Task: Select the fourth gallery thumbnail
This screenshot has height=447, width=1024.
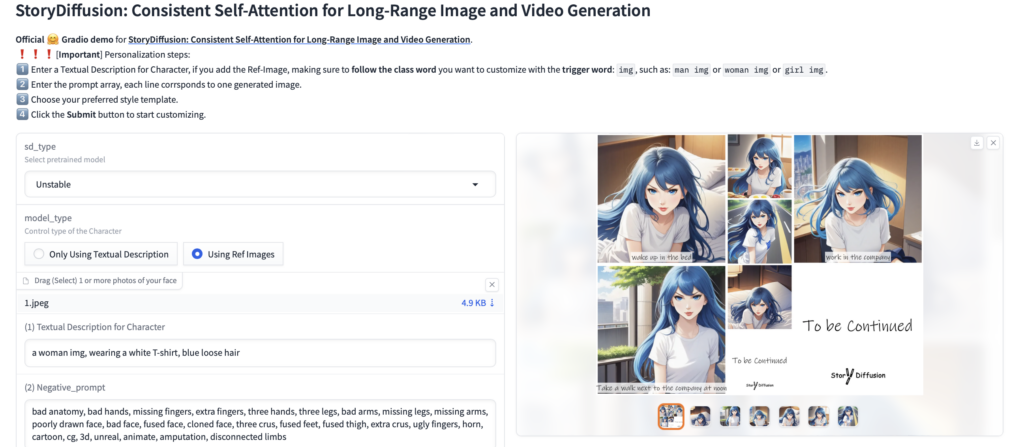Action: (760, 416)
